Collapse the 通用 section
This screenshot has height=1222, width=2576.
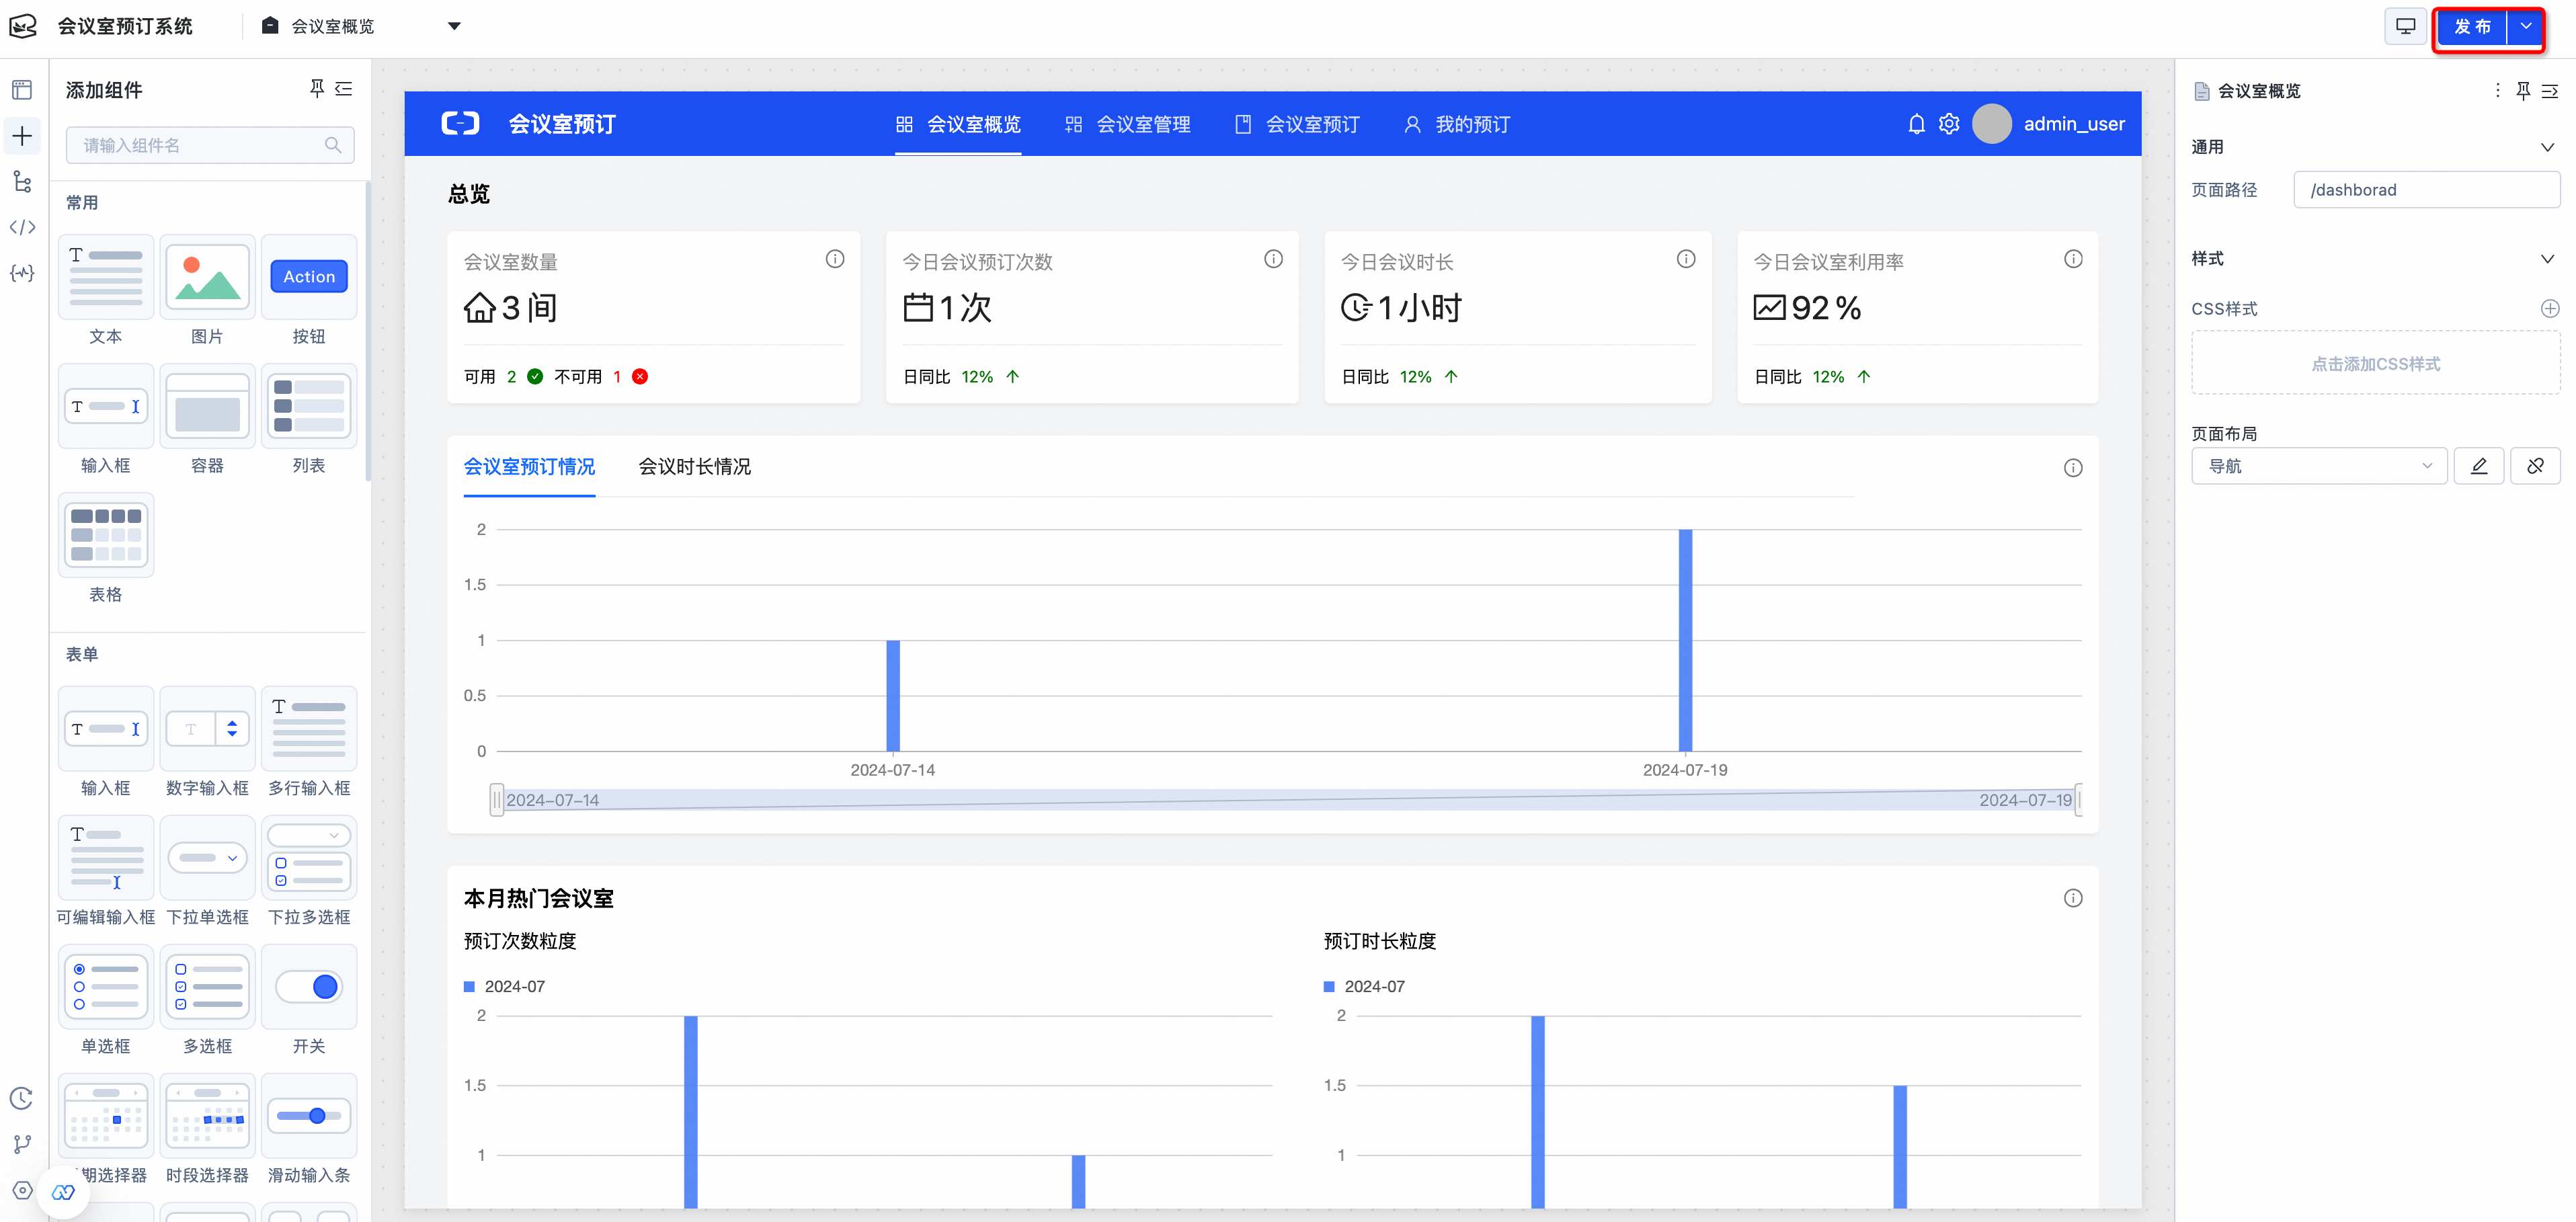[2547, 147]
